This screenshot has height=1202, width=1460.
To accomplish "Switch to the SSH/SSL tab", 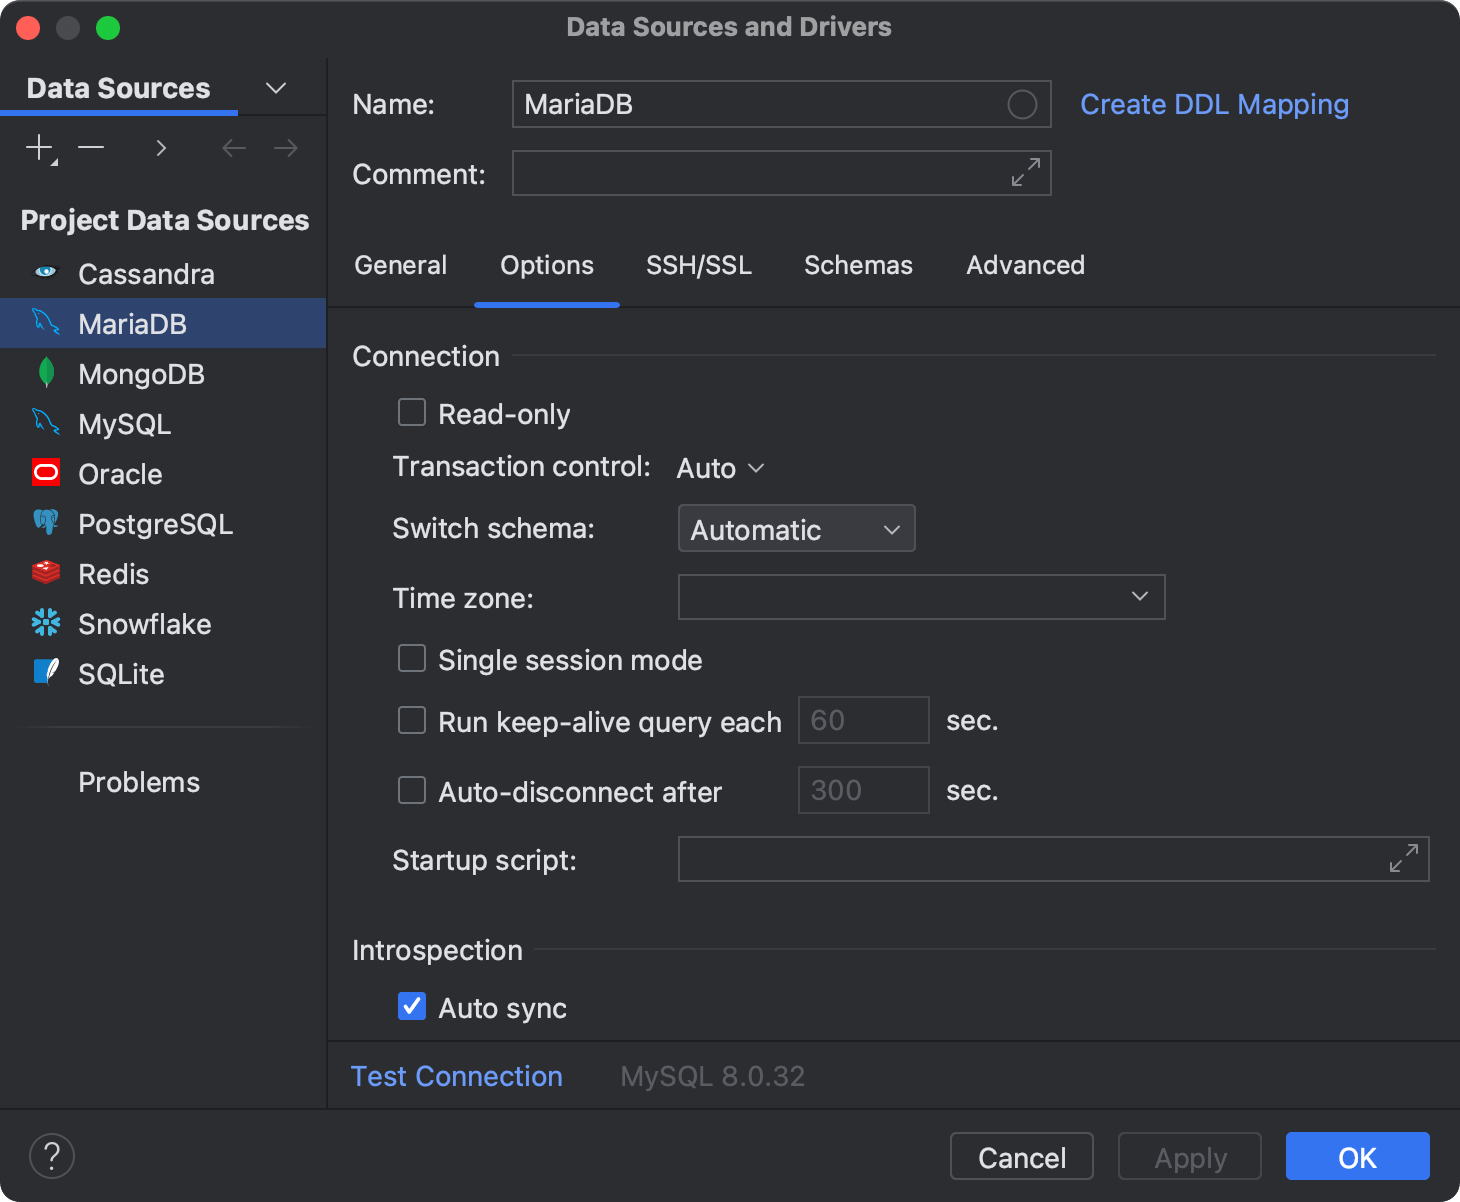I will [698, 265].
